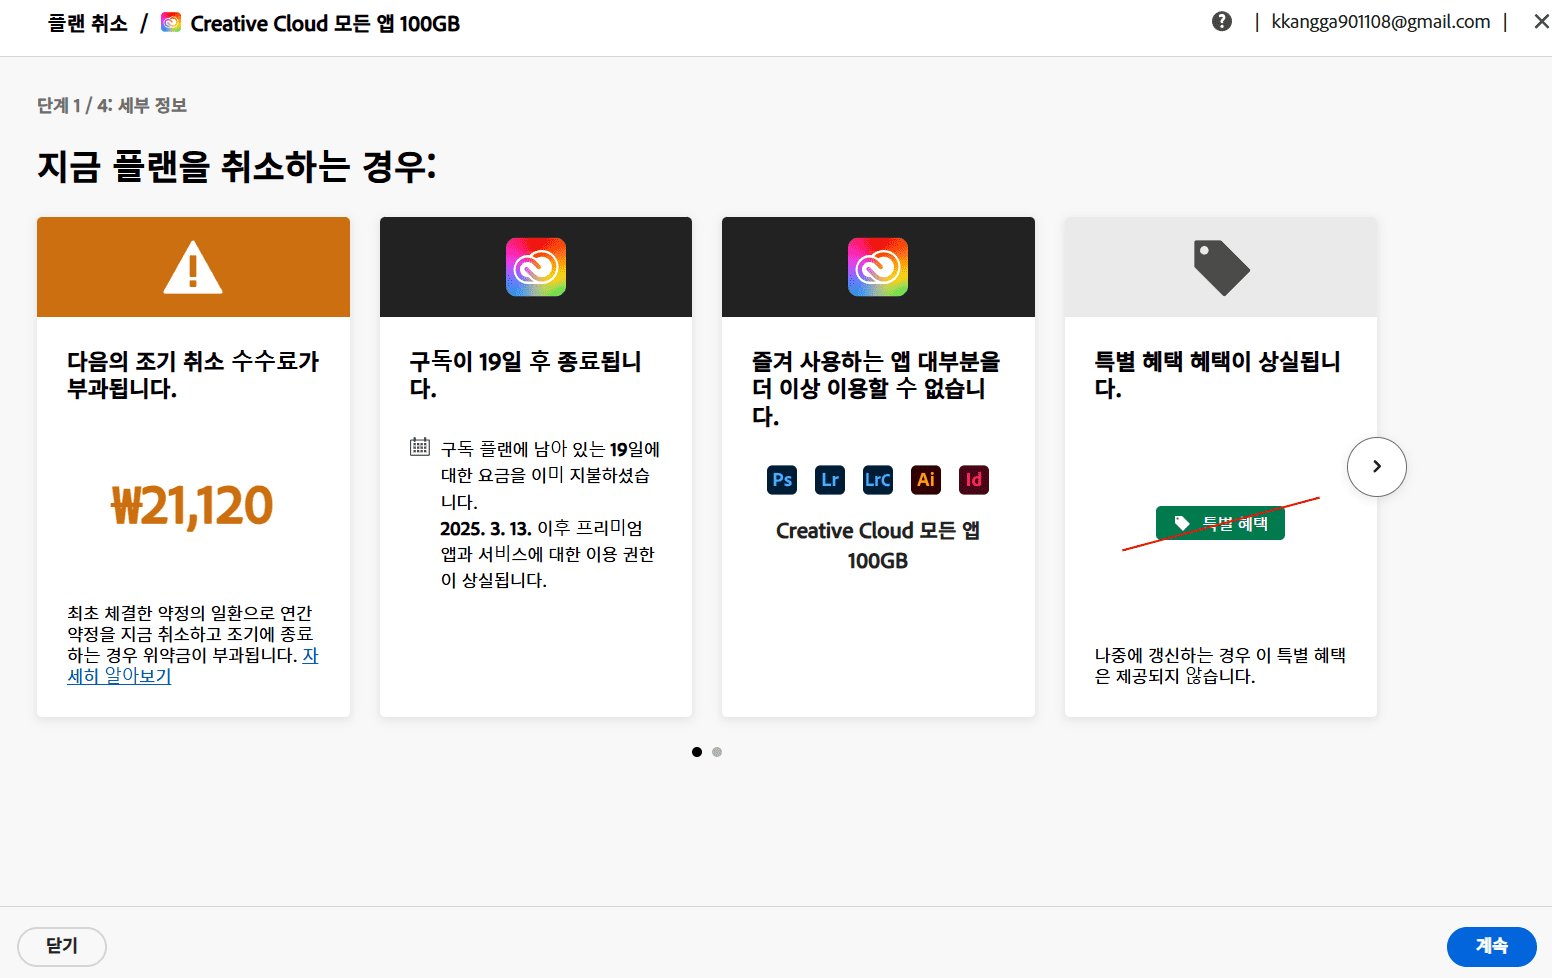This screenshot has height=978, width=1552.
Task: Close the plan cancellation dialog with X
Action: click(1541, 21)
